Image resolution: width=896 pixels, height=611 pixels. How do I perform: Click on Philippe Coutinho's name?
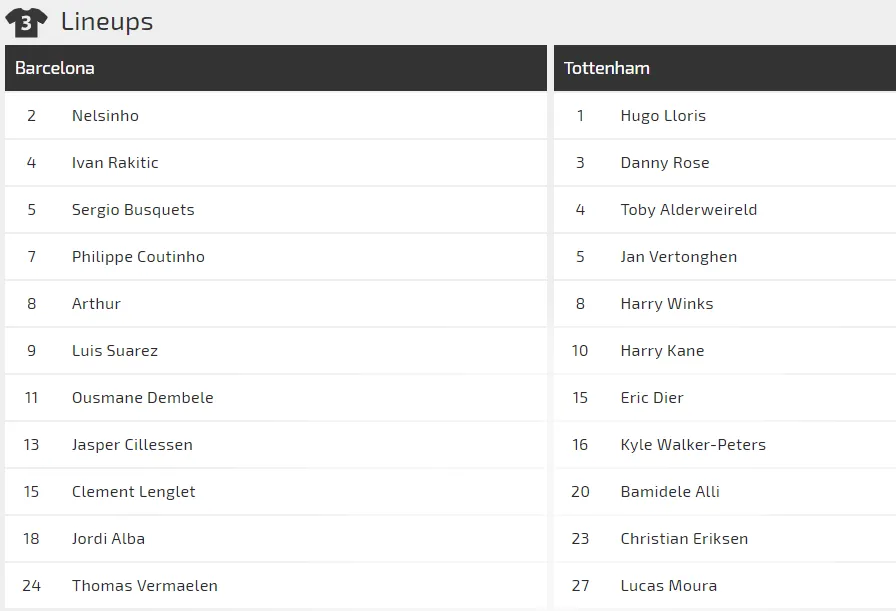(x=138, y=257)
